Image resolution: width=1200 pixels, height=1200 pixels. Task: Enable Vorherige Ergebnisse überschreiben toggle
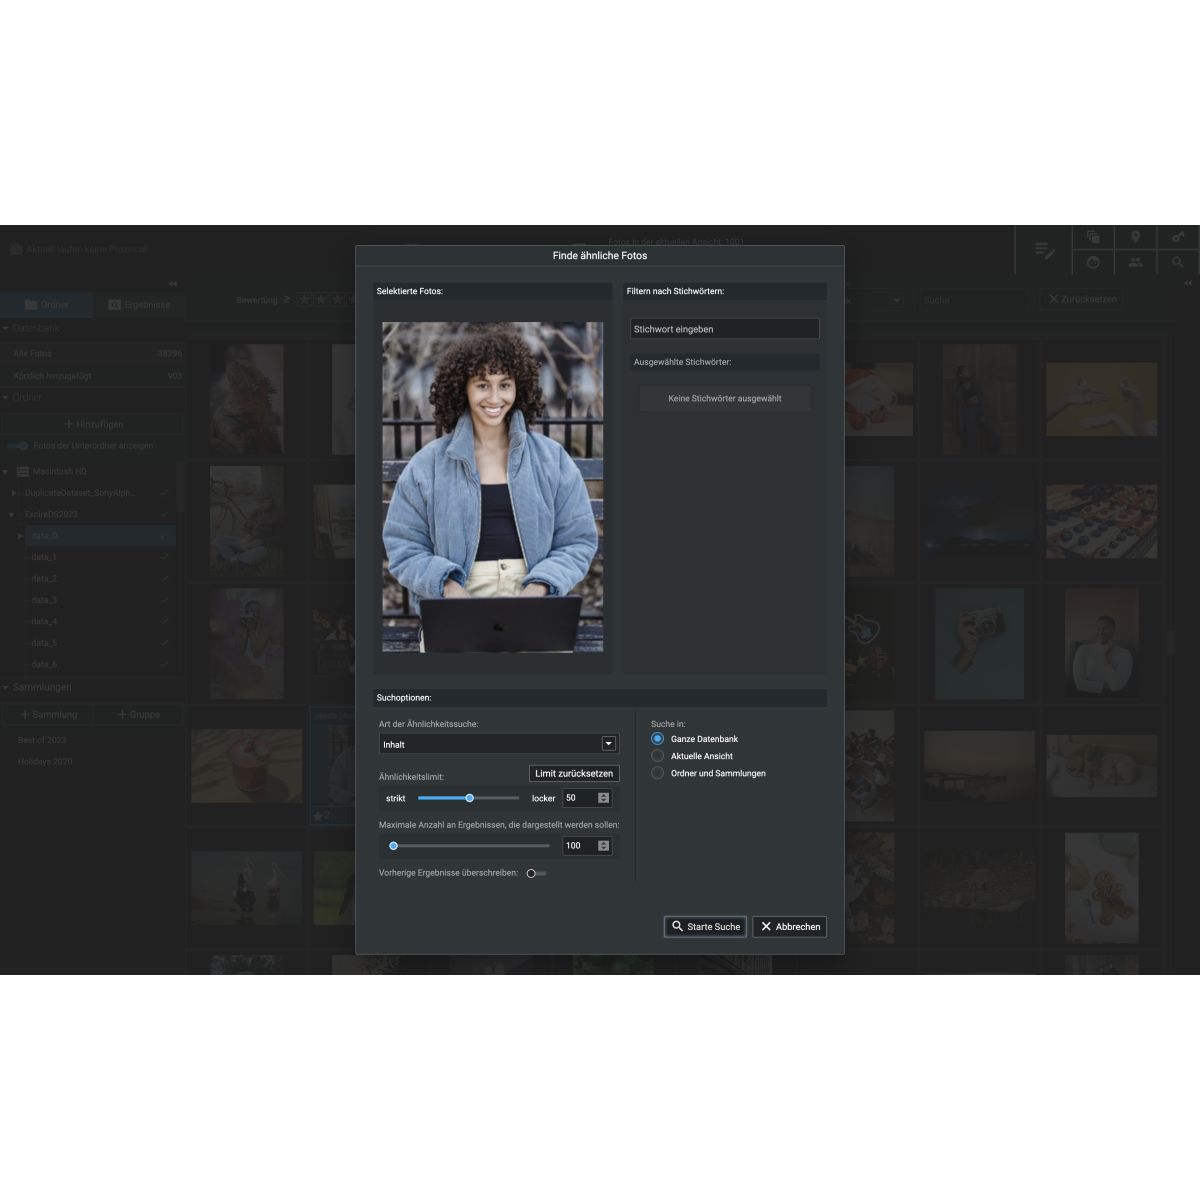(536, 873)
